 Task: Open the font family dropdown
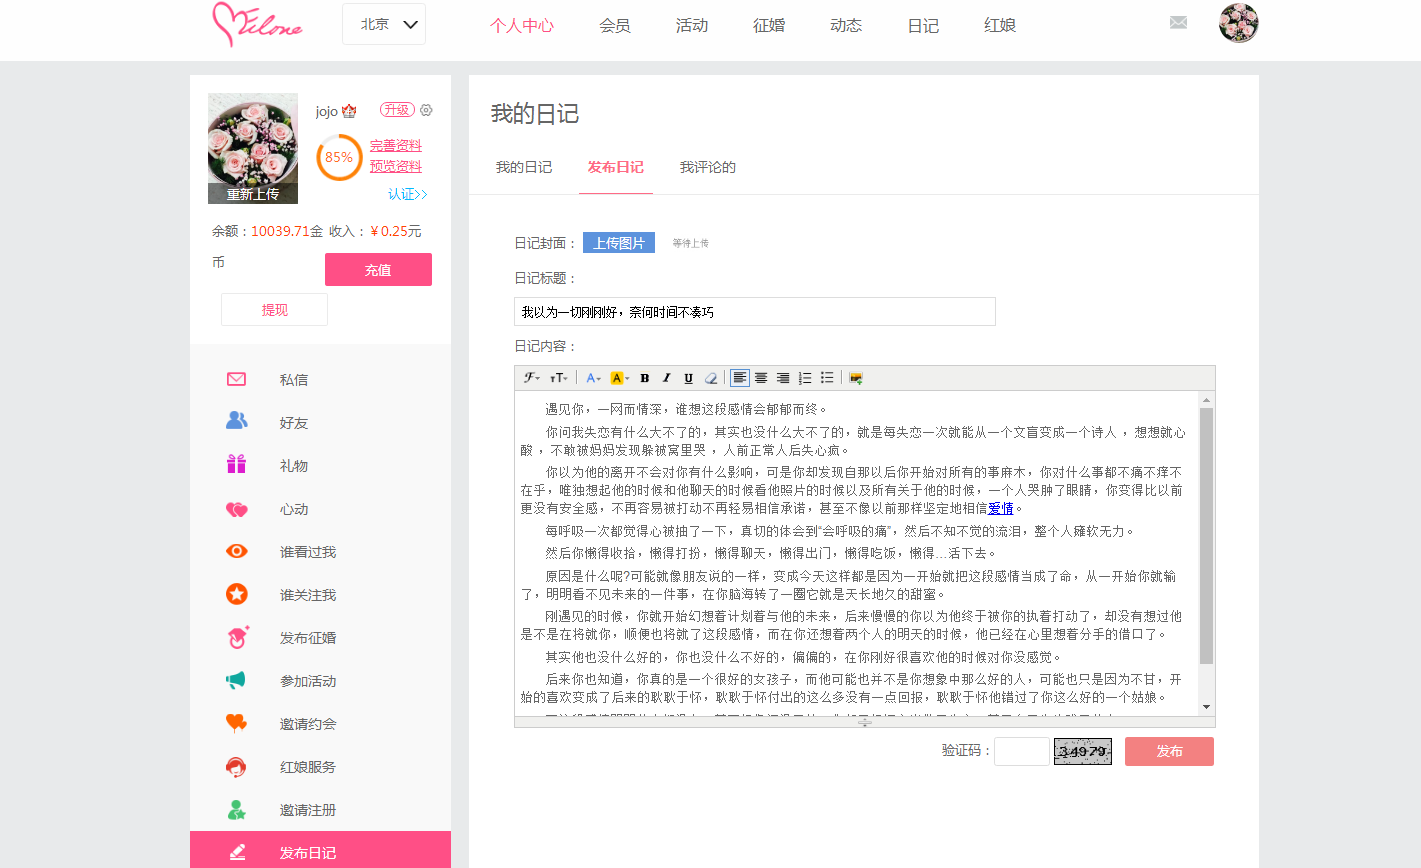(532, 378)
